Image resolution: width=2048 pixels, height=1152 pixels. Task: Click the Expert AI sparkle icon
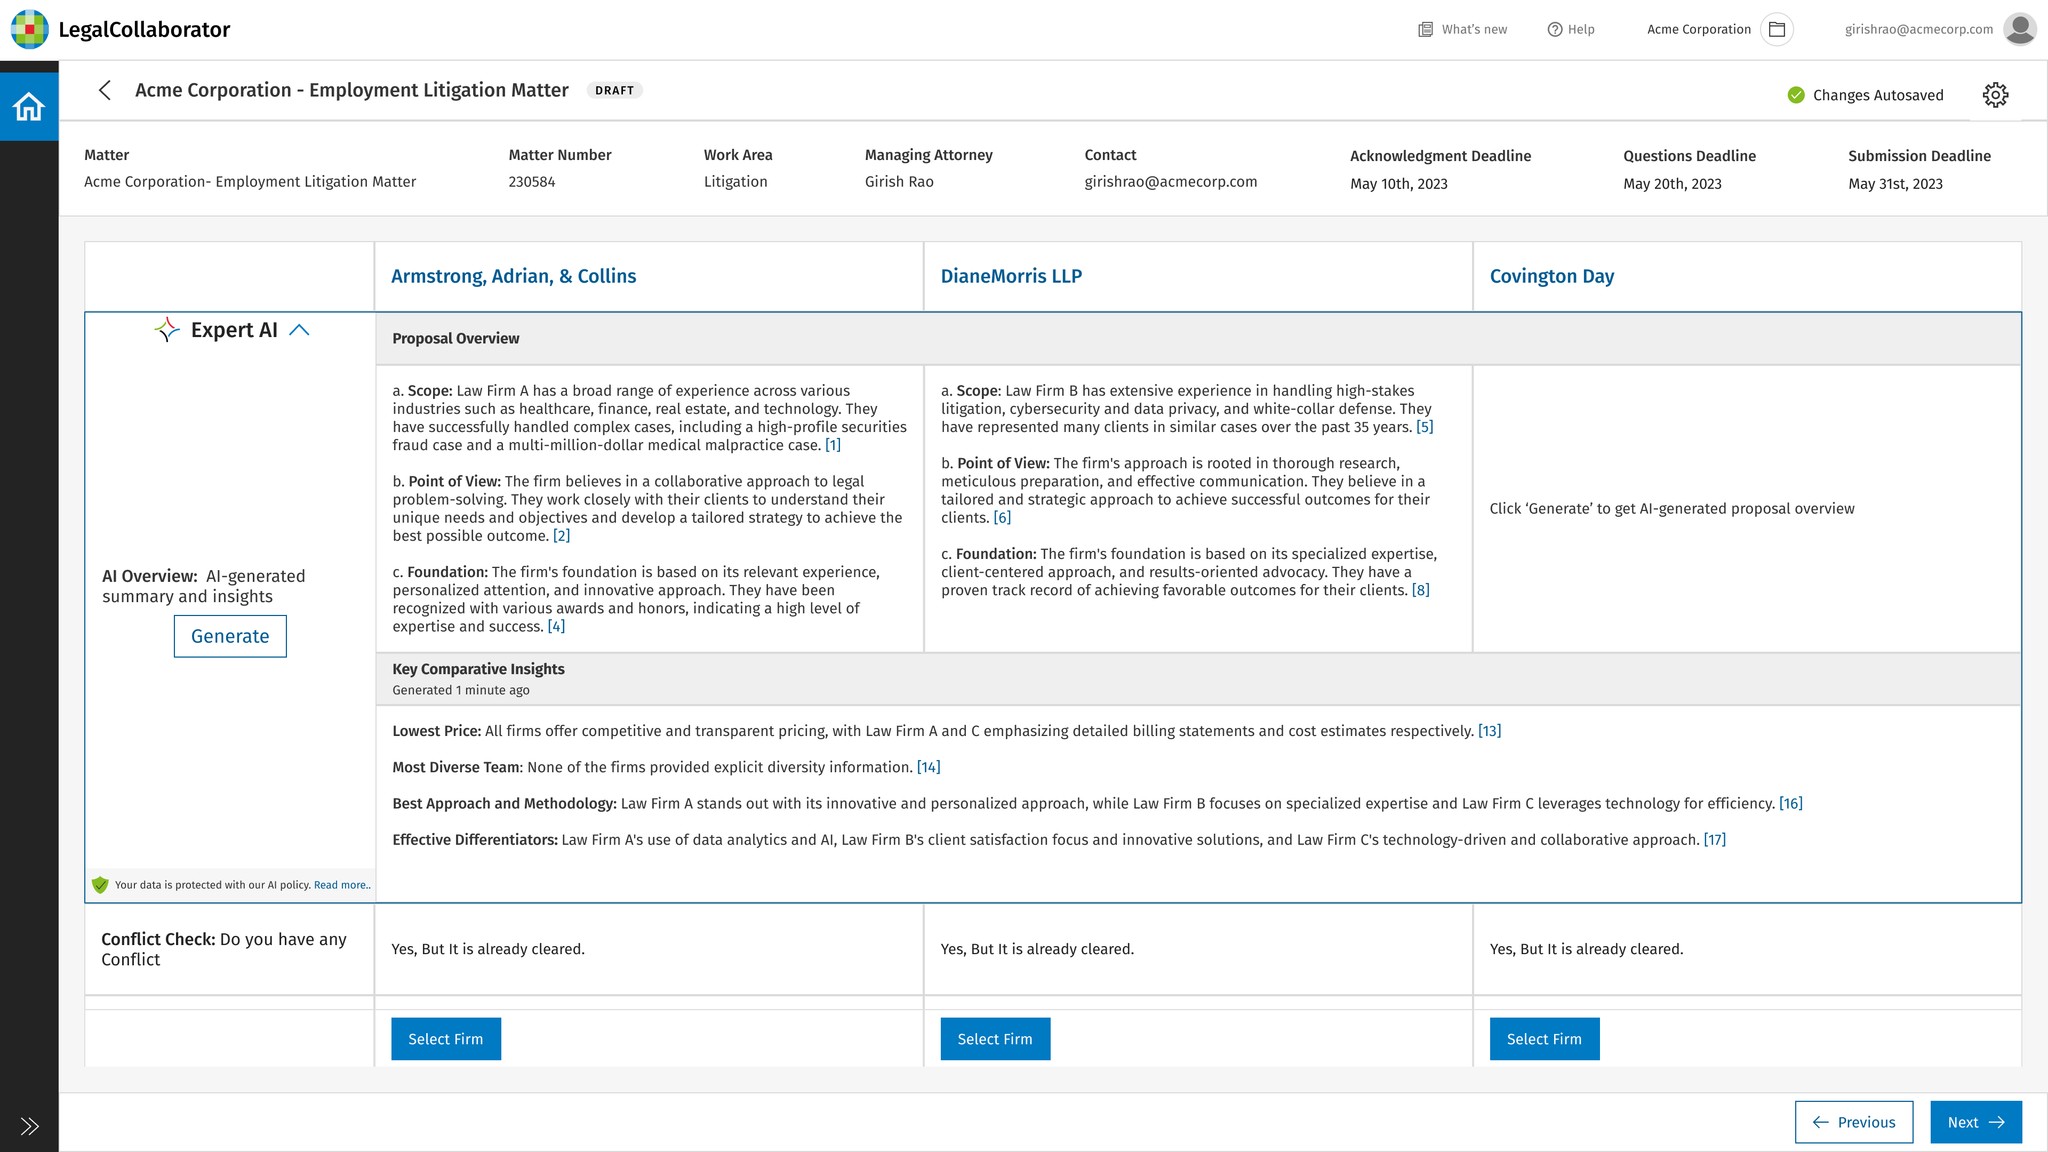click(167, 330)
